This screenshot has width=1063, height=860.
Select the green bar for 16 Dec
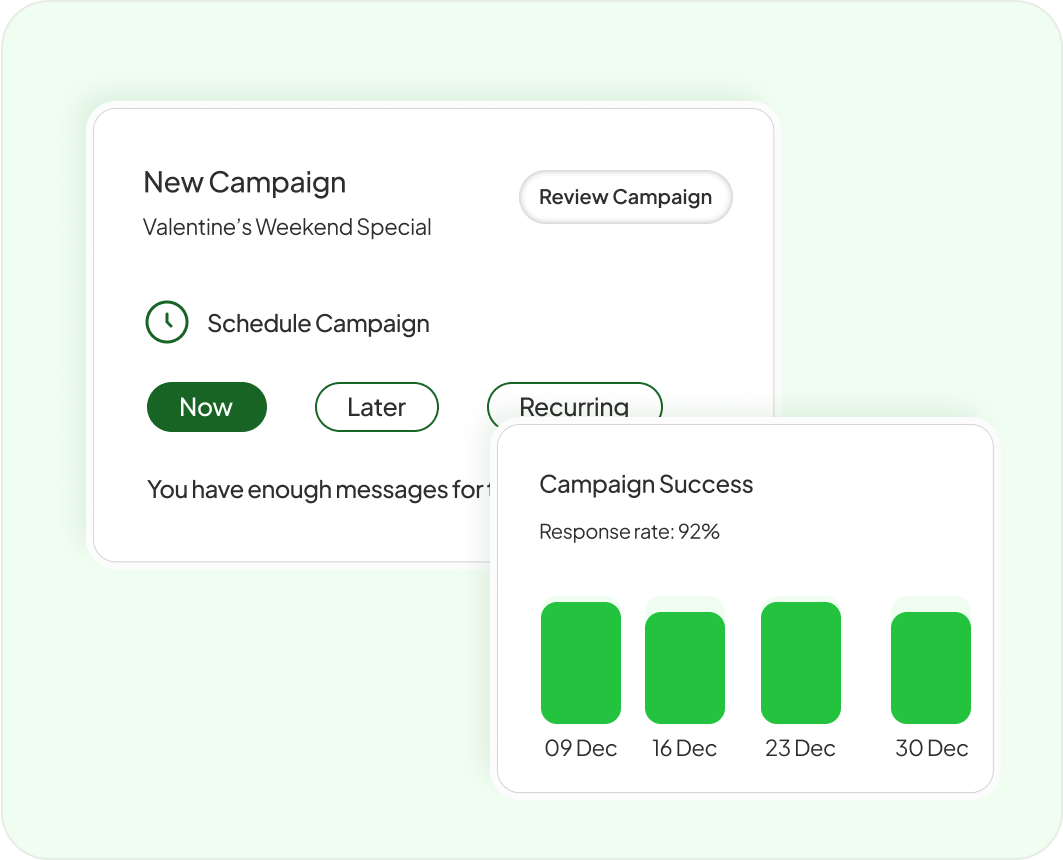(685, 668)
